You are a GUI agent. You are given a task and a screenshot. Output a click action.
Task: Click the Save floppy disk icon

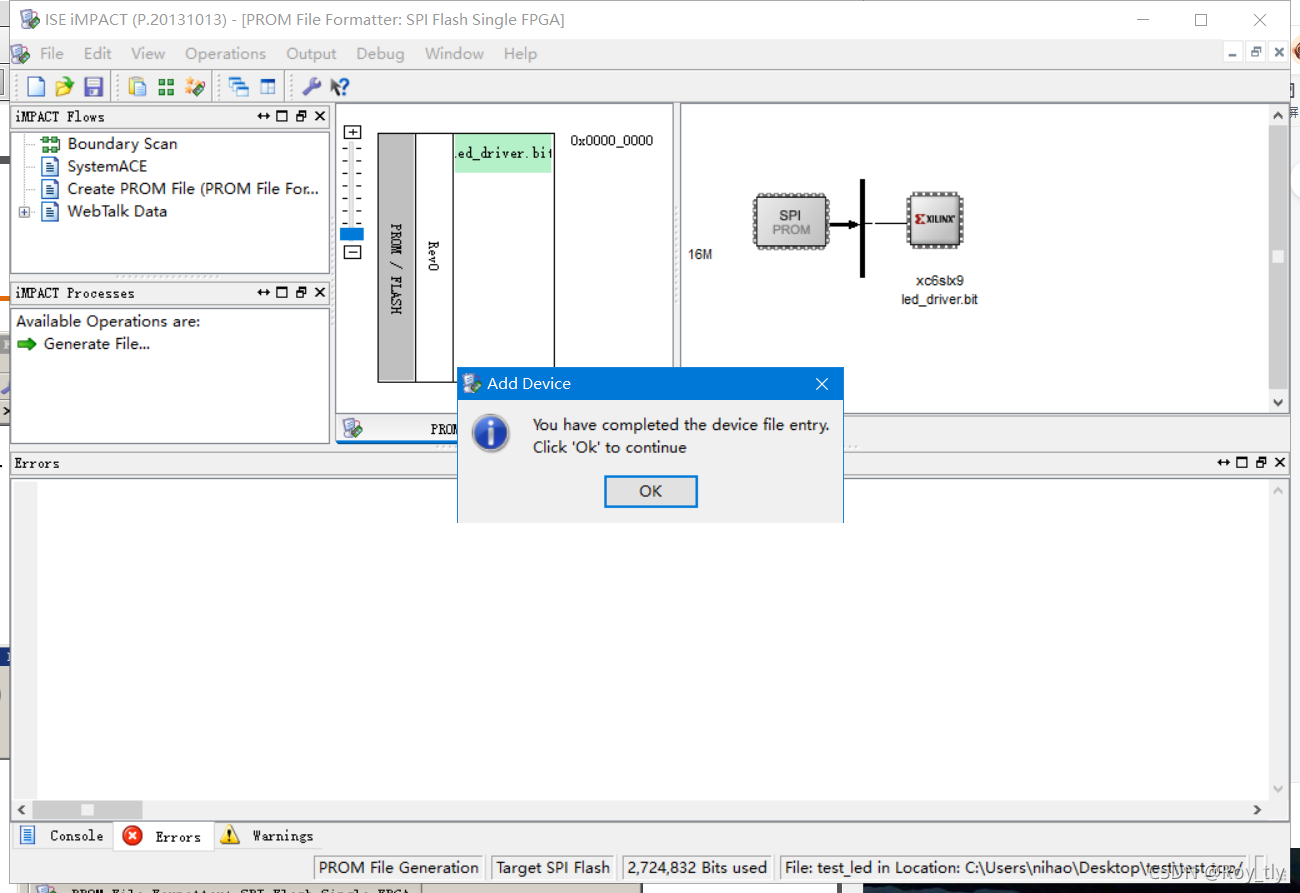pos(93,87)
